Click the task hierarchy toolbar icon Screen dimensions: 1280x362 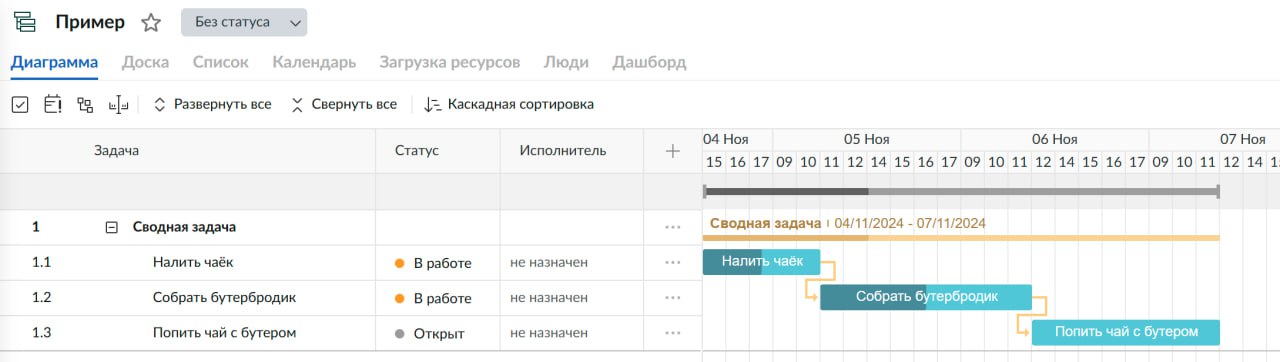coord(85,104)
